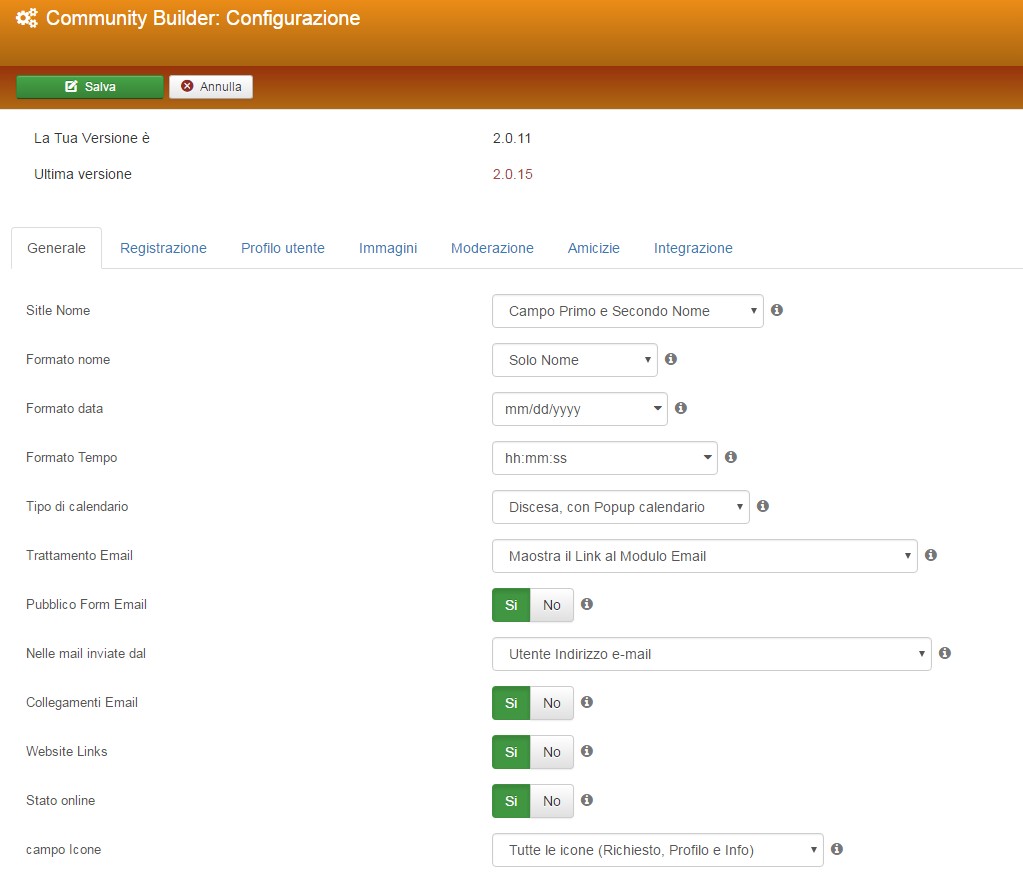The height and width of the screenshot is (873, 1023).
Task: Click info icon next to Formato nome
Action: [671, 359]
